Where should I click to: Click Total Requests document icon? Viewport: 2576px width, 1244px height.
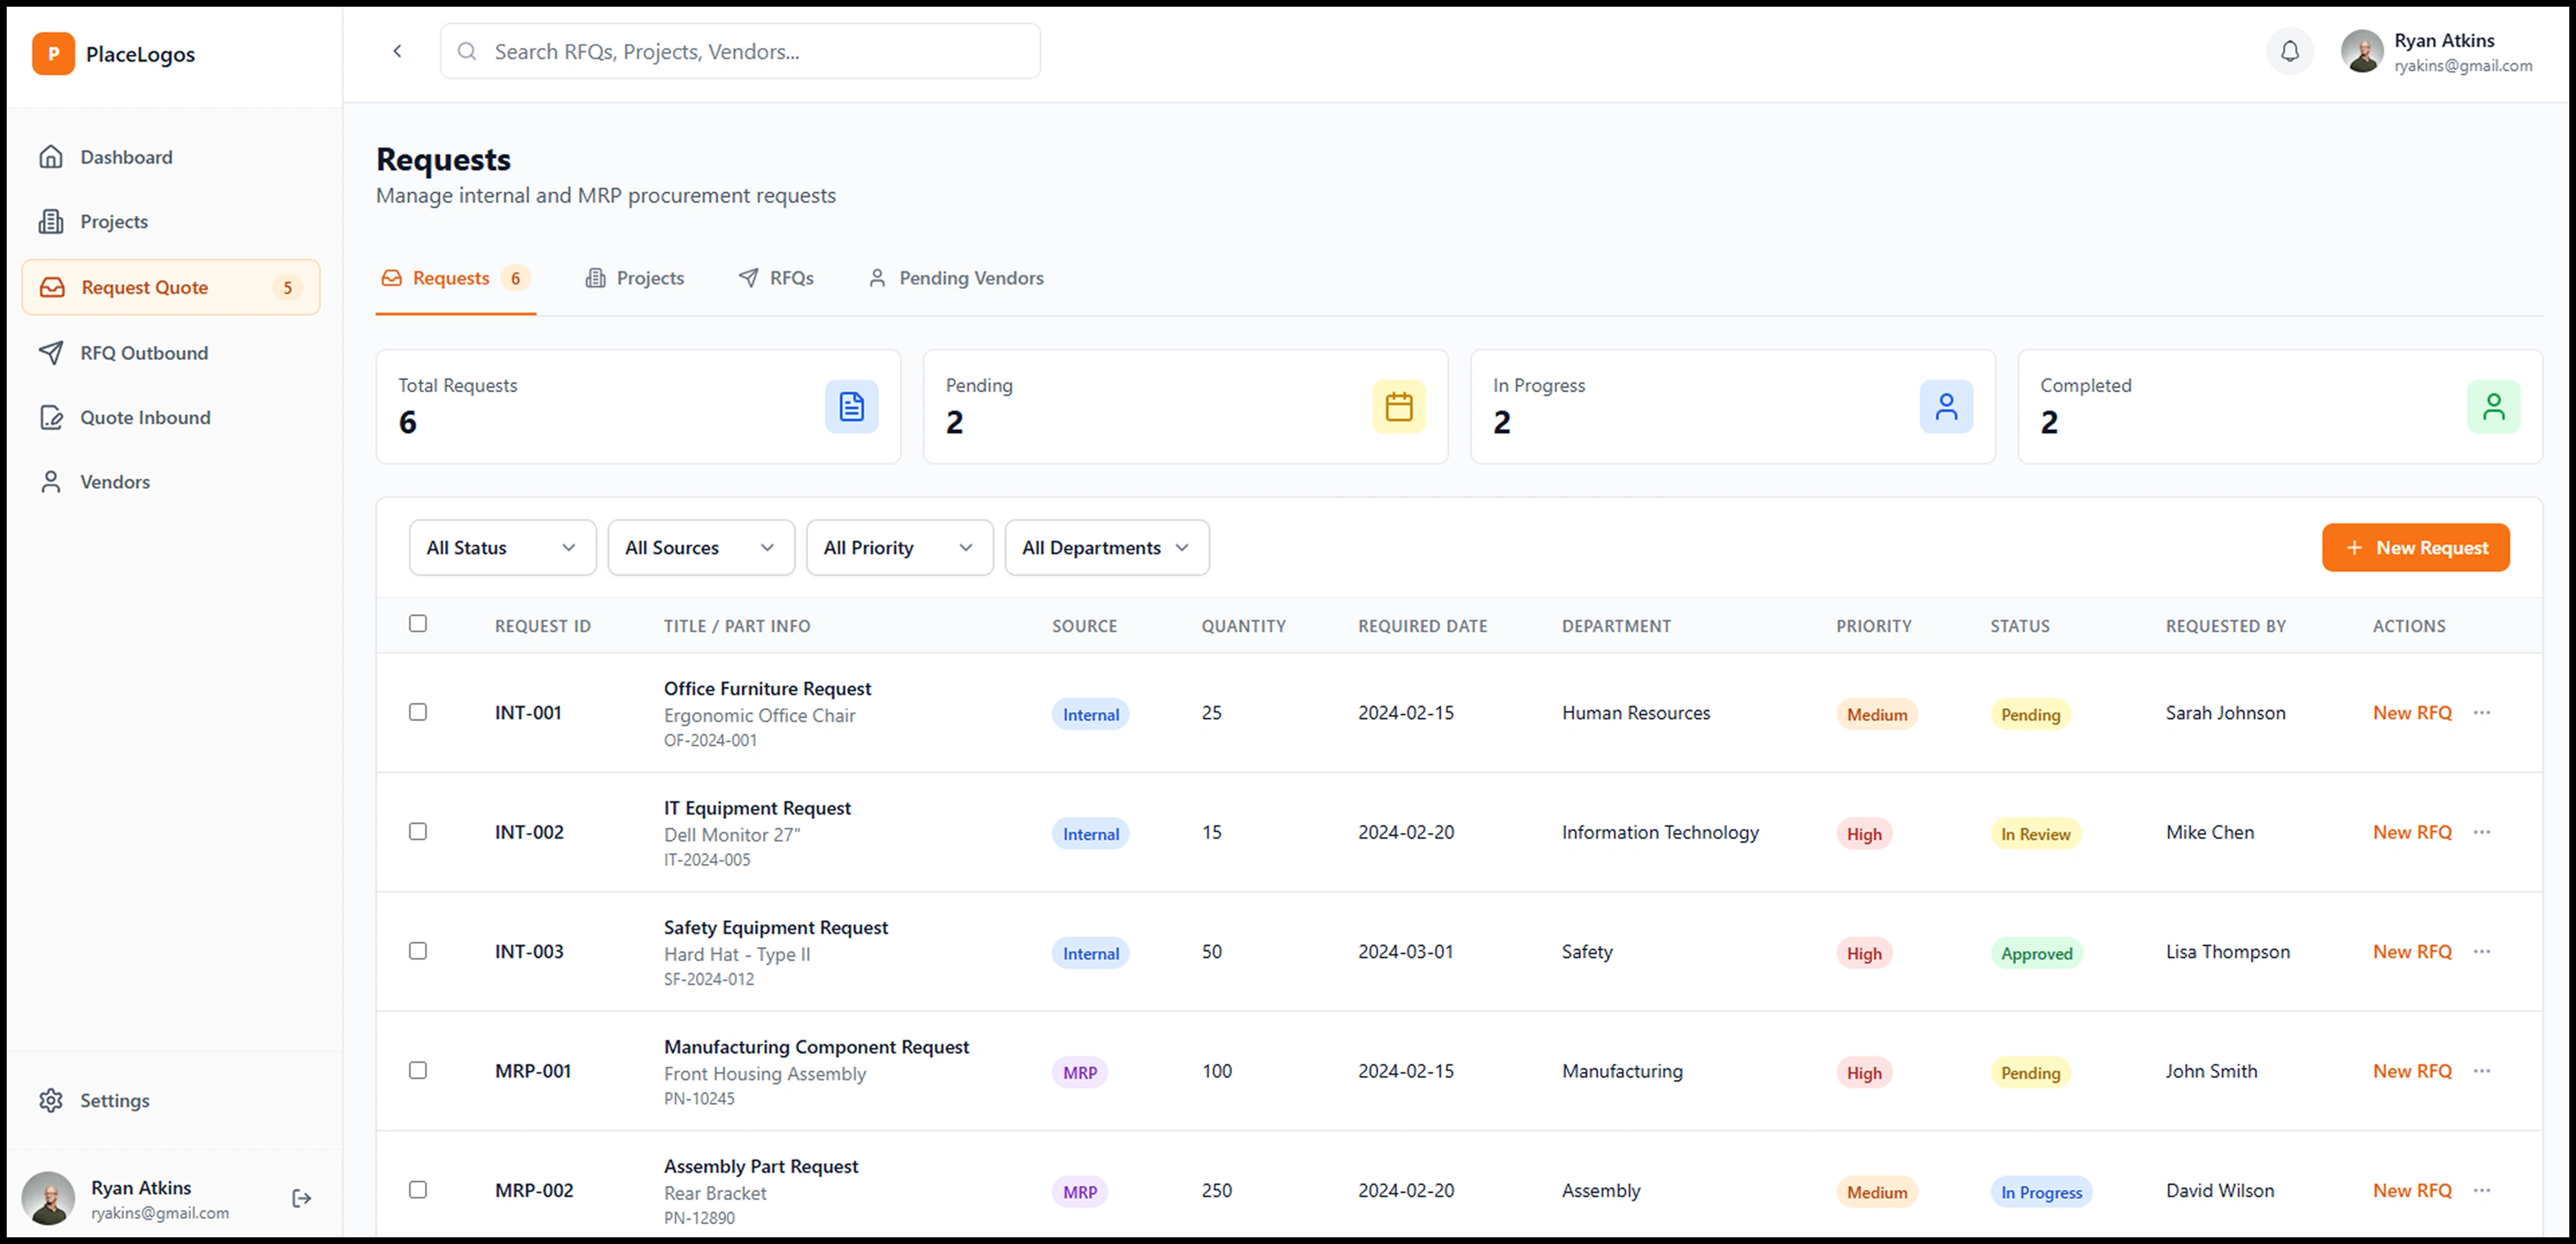(851, 407)
